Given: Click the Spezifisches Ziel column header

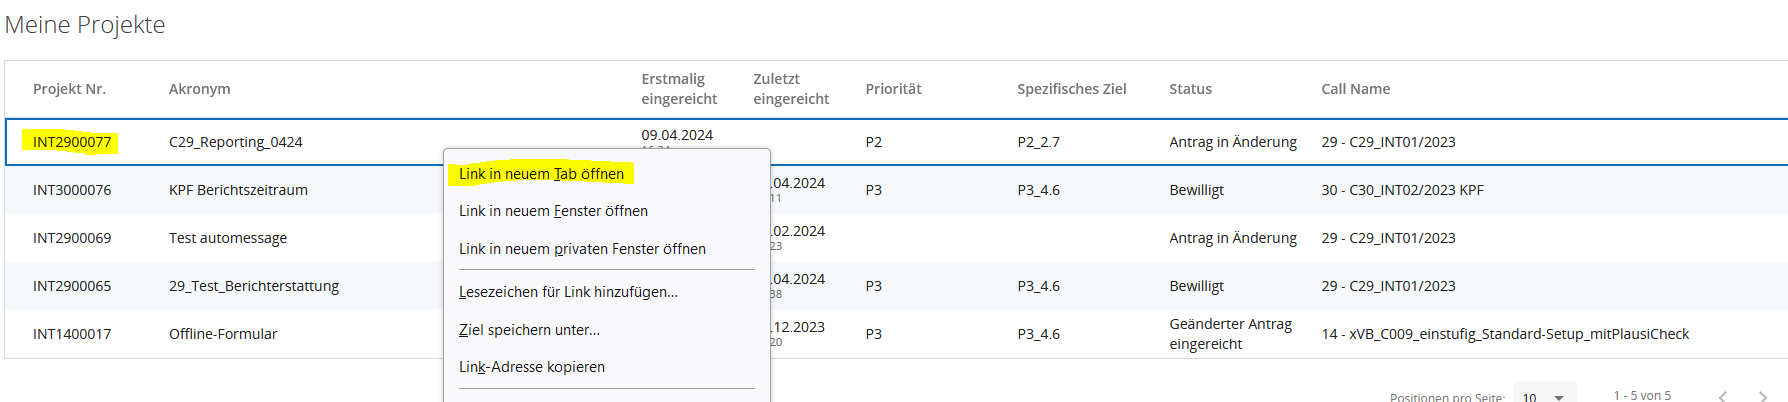Looking at the screenshot, I should (1071, 89).
